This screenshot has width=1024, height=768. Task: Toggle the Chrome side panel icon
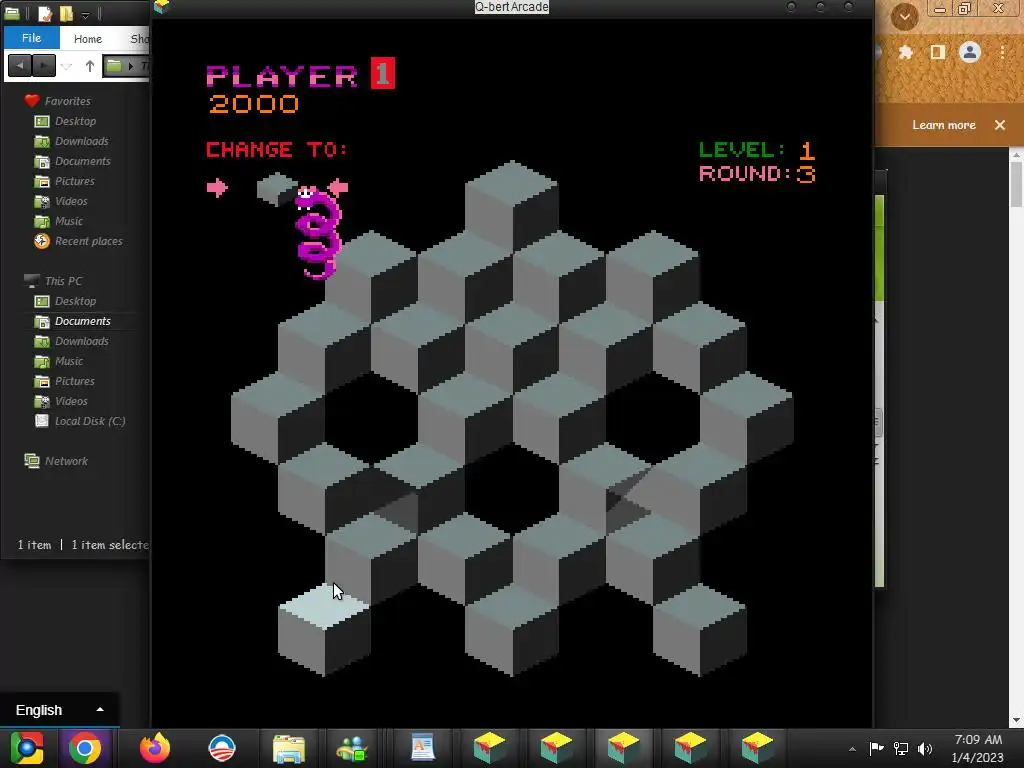tap(938, 52)
